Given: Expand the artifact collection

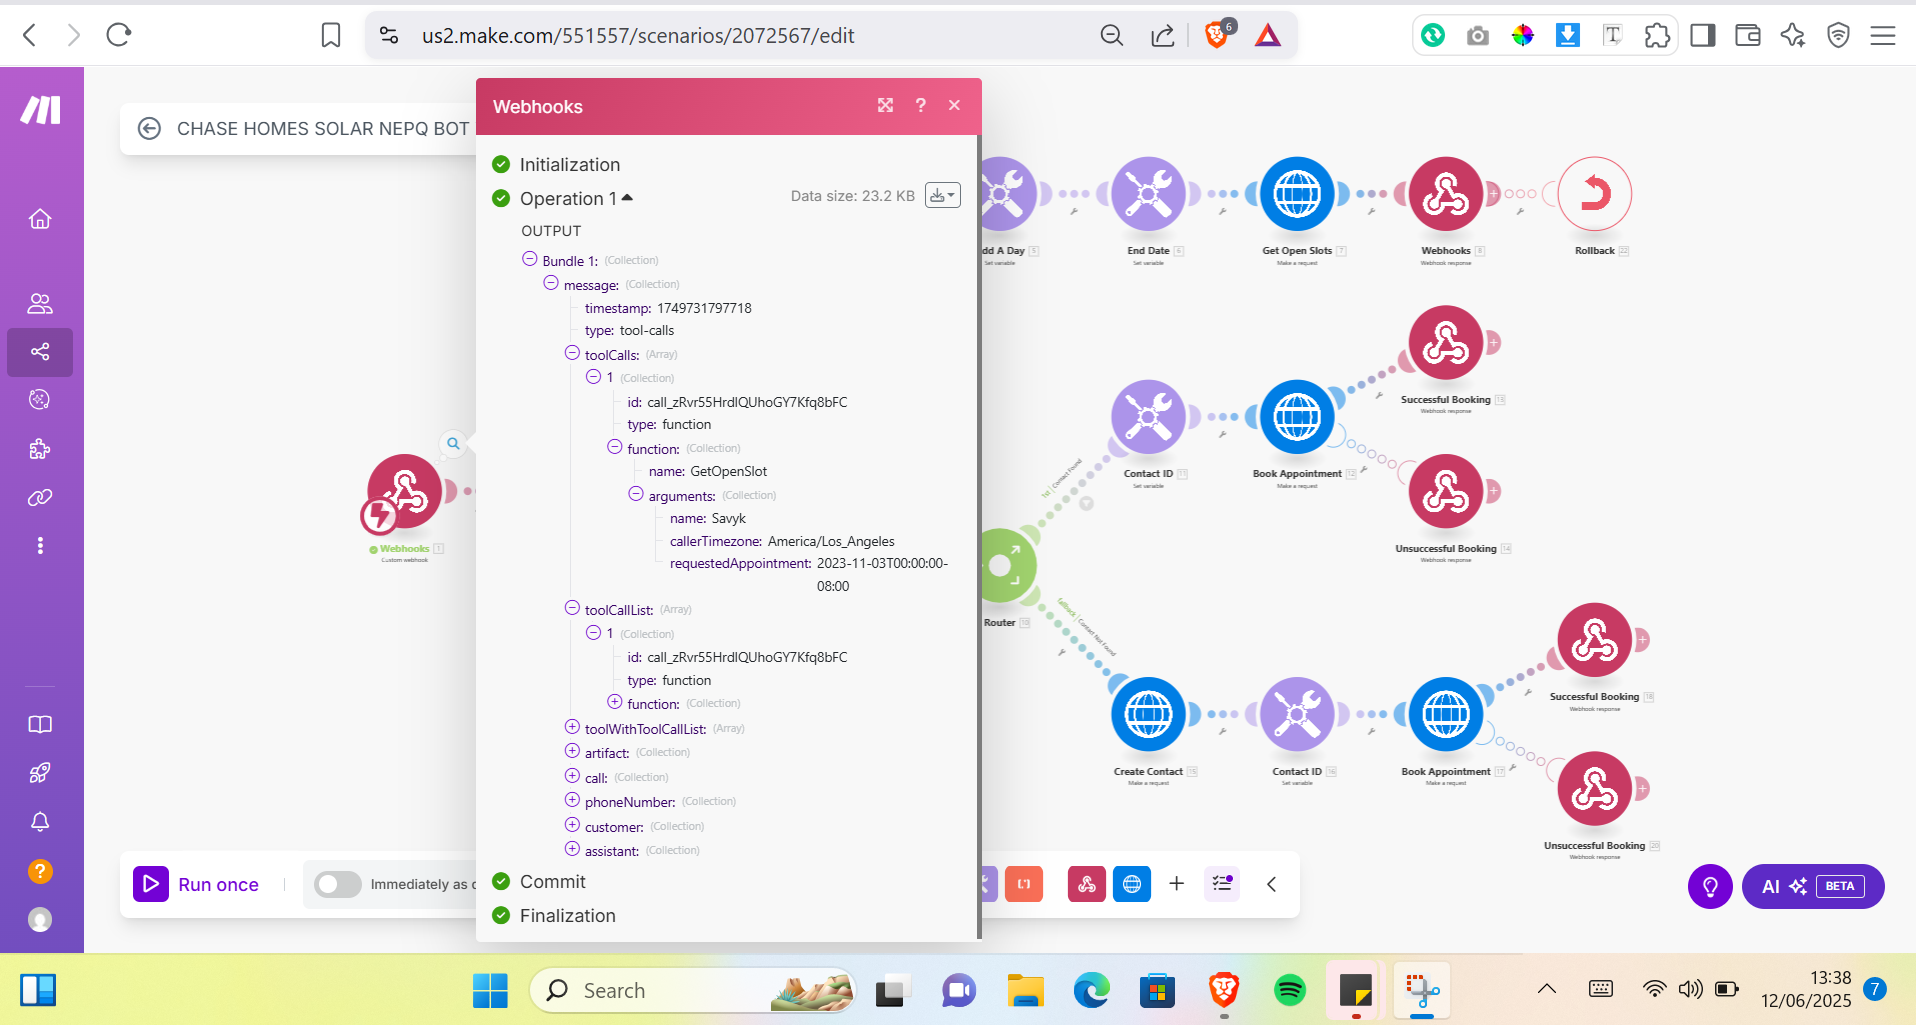Looking at the screenshot, I should (572, 751).
